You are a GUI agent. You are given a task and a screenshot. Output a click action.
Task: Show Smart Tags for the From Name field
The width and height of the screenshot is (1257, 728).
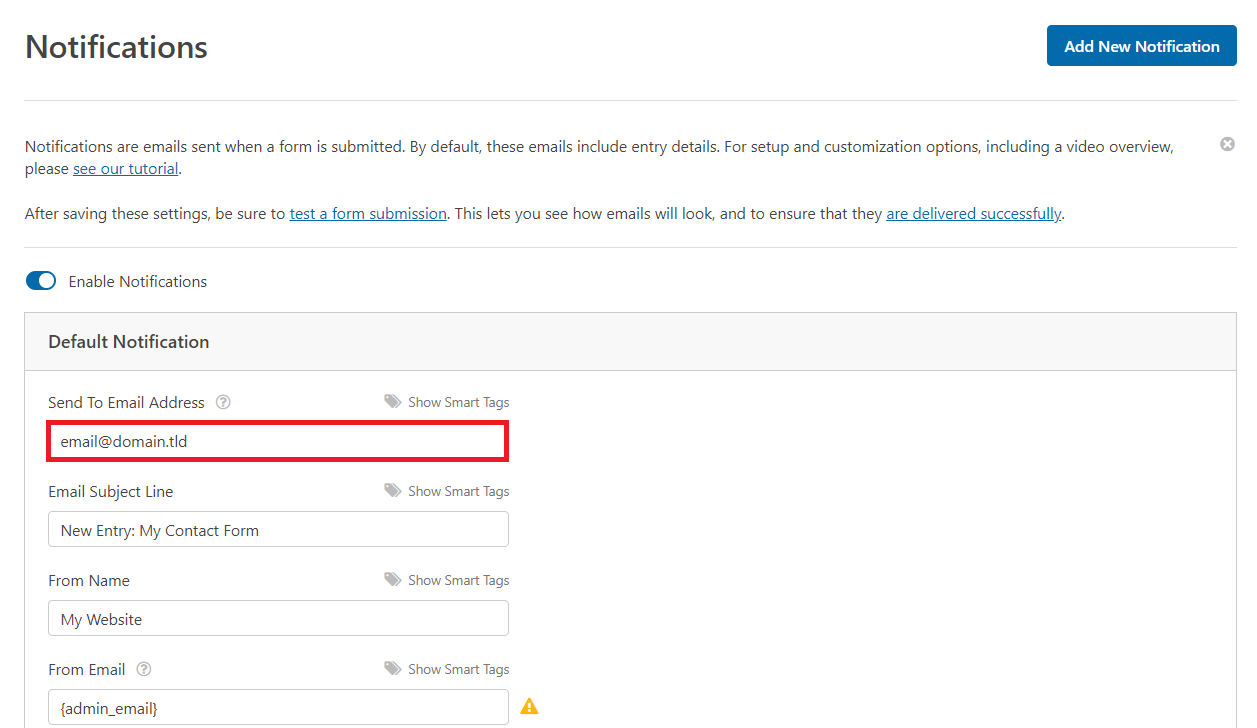tap(458, 580)
